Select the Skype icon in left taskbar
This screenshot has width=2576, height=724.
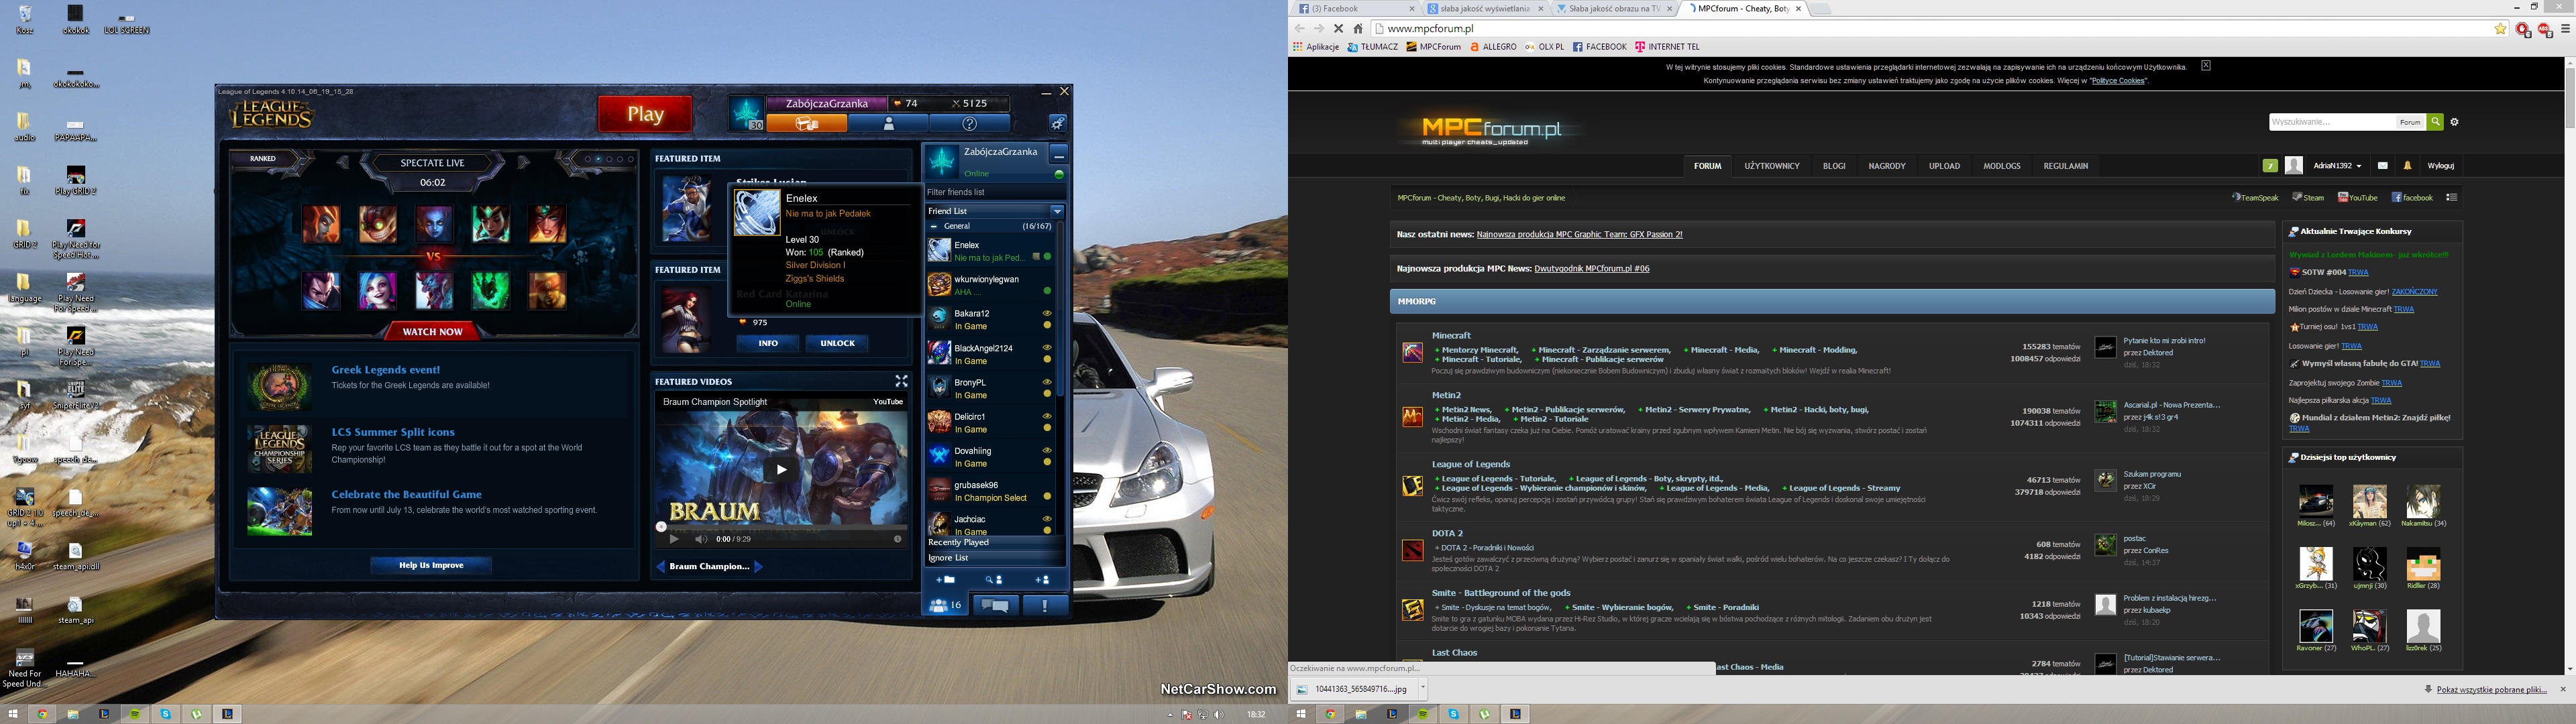[x=166, y=714]
